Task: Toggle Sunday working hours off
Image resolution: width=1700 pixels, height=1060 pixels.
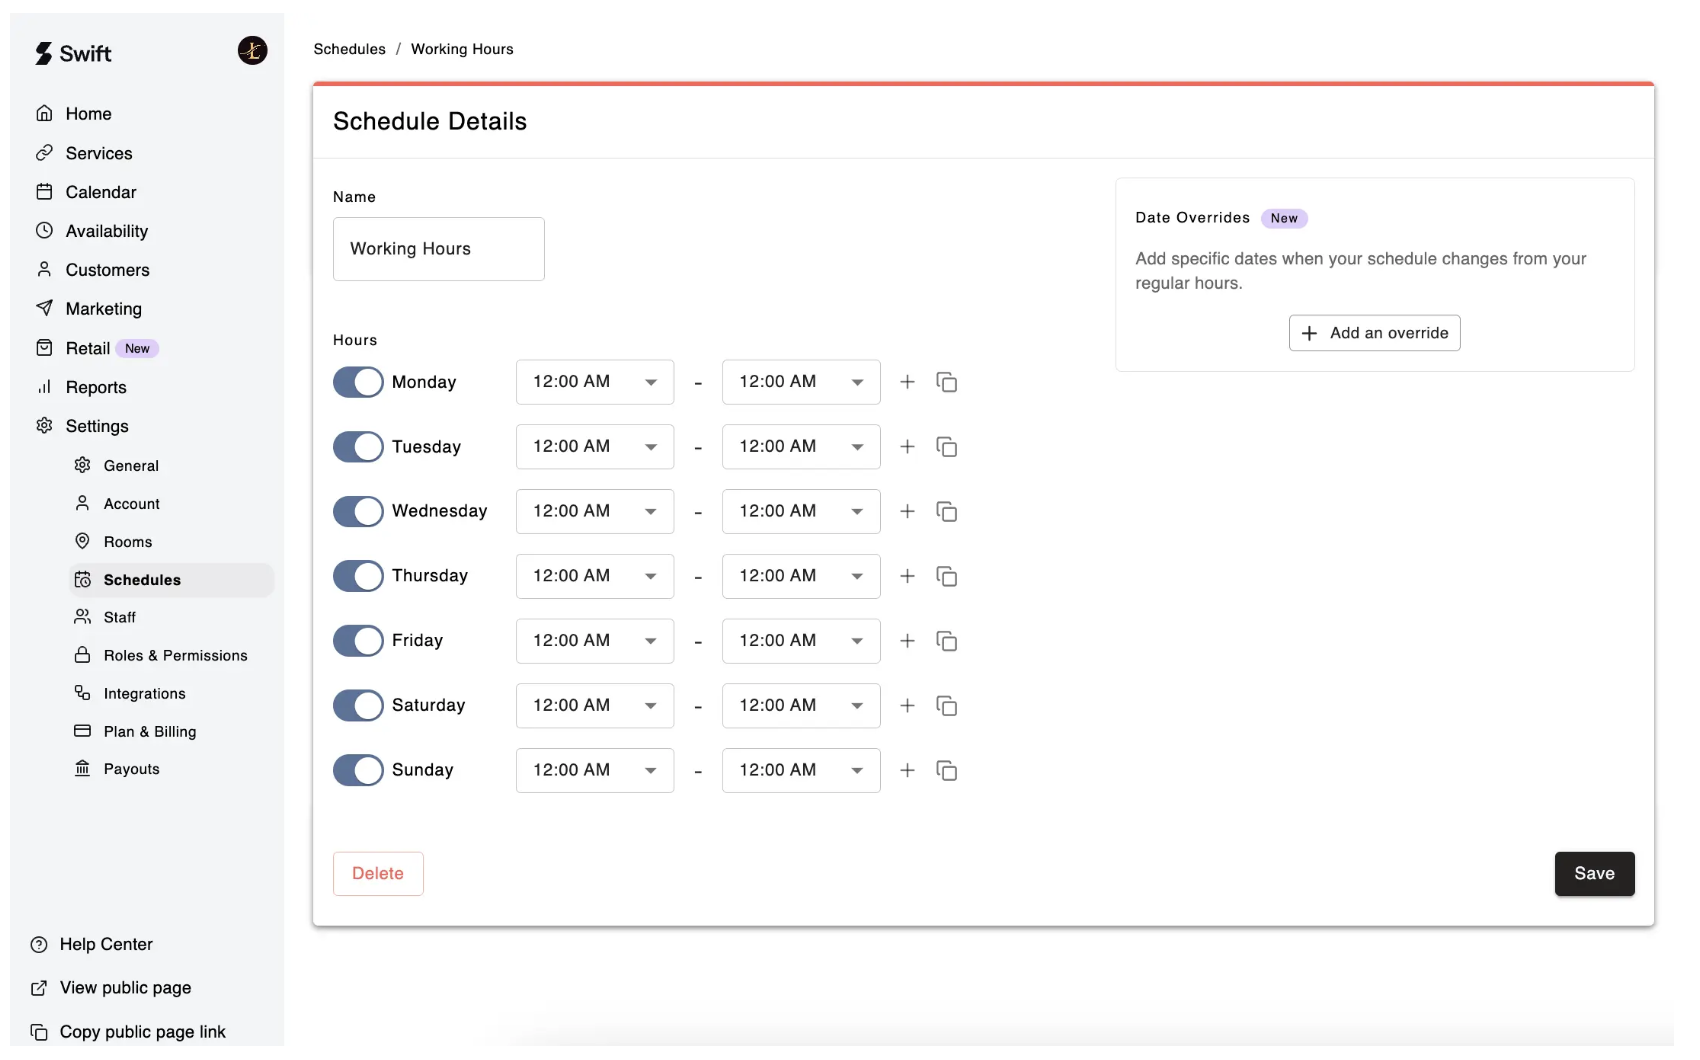Action: (x=358, y=770)
